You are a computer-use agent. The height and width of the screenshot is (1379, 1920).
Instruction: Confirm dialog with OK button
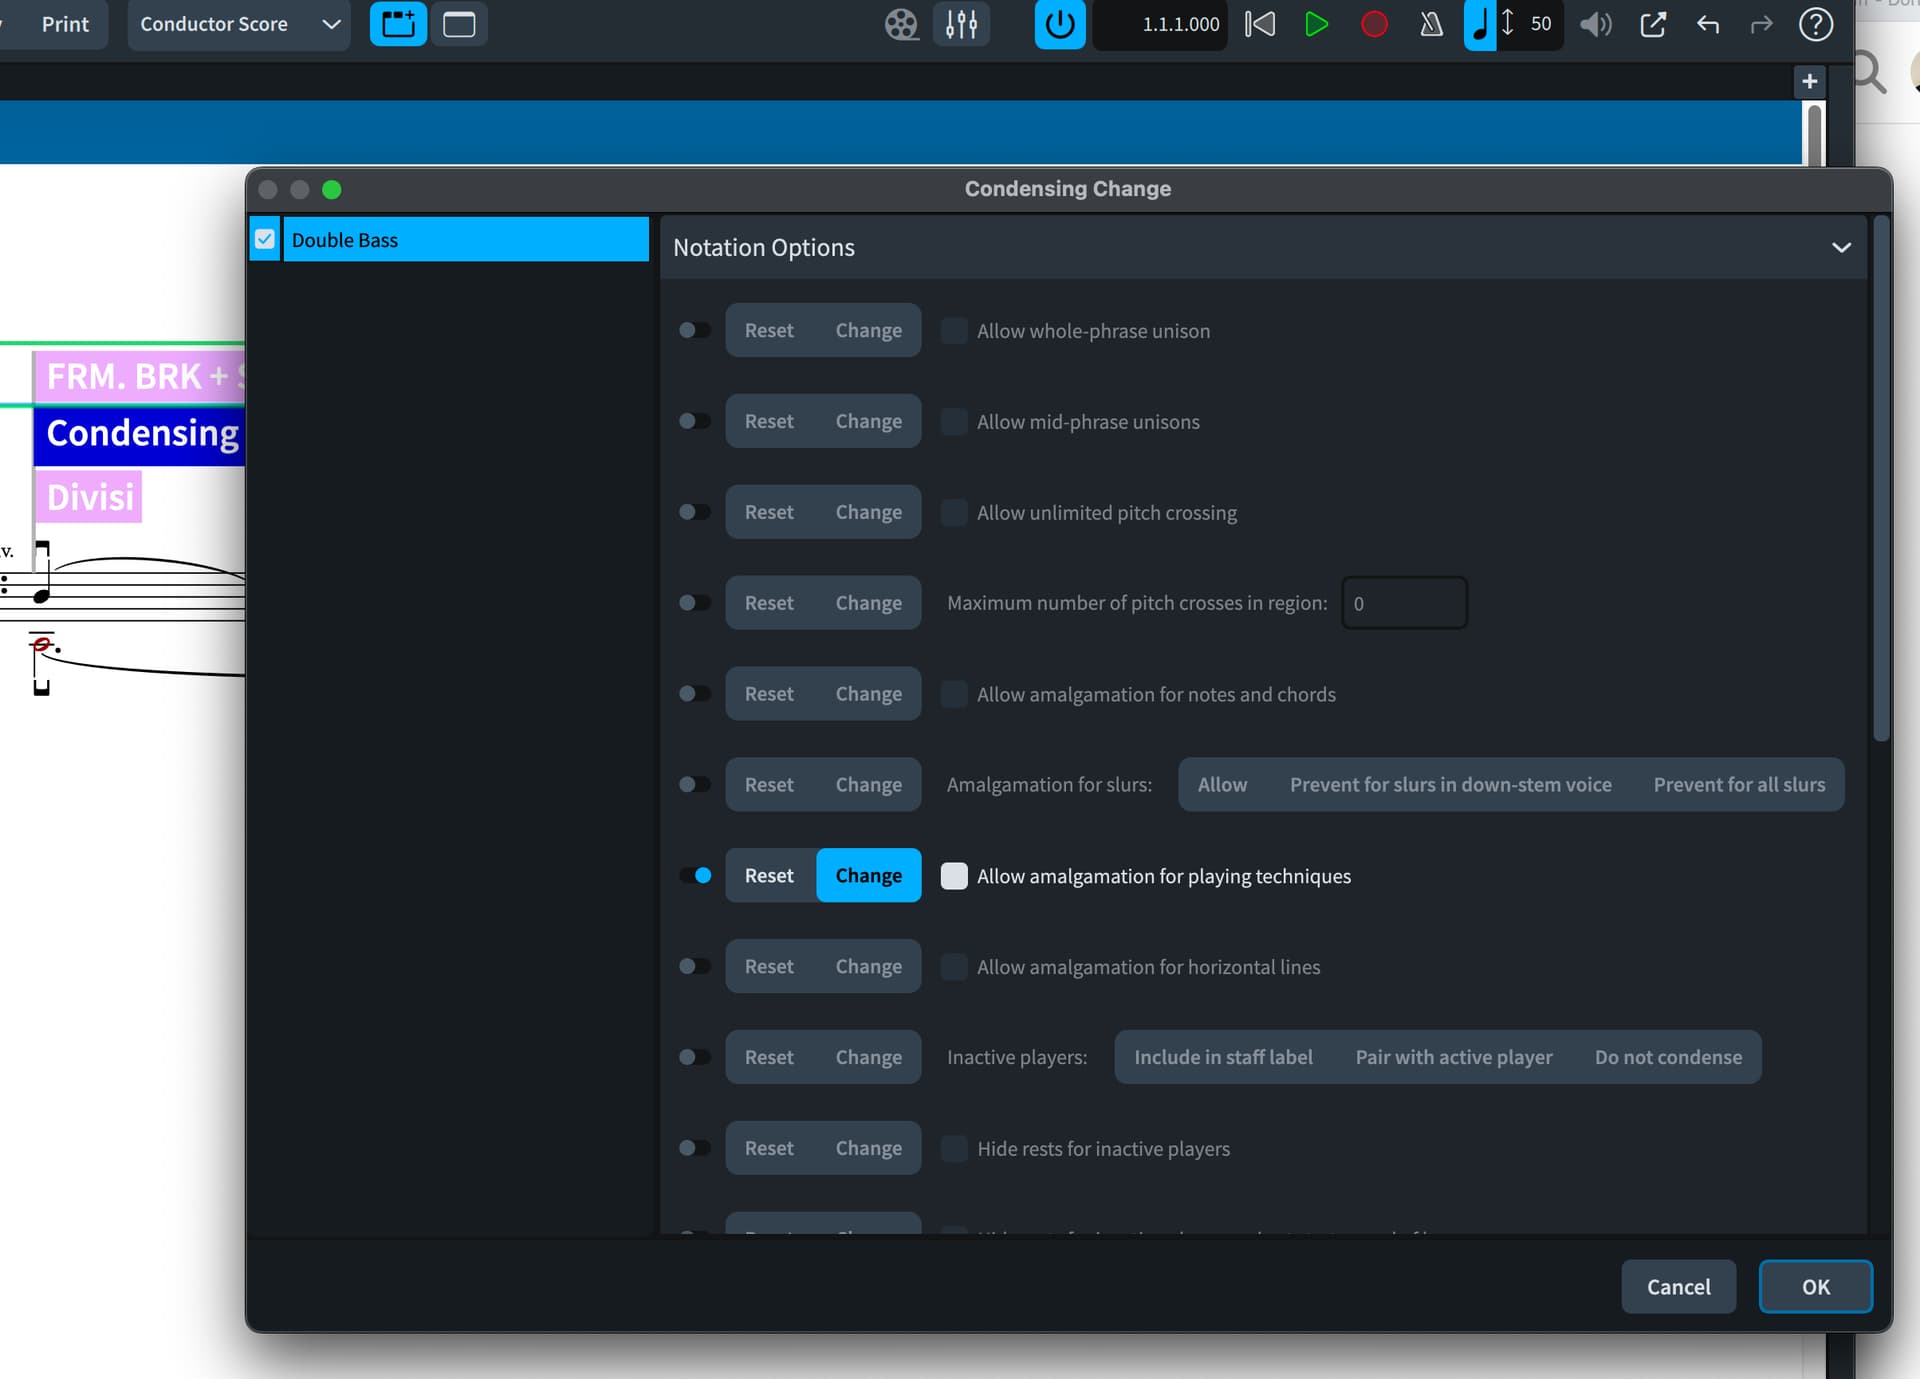click(x=1815, y=1286)
